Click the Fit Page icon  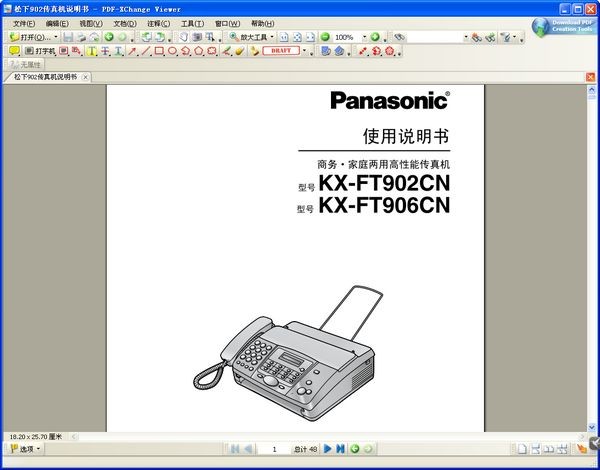click(x=297, y=37)
